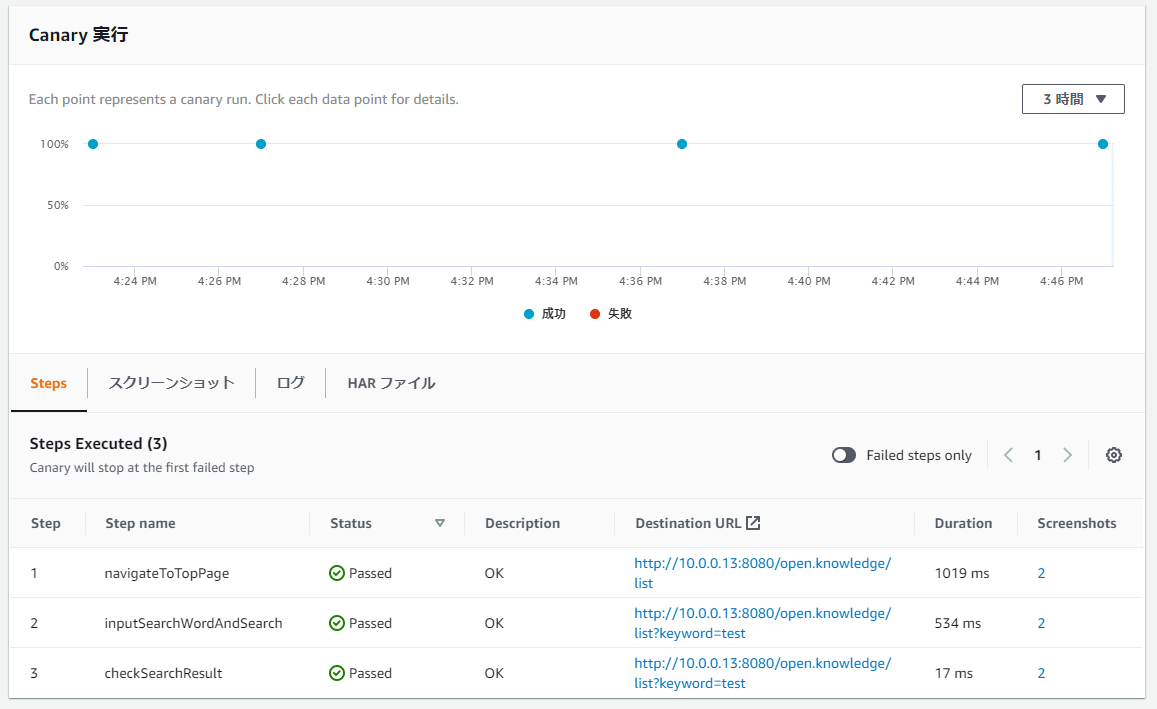Viewport: 1157px width, 709px height.
Task: Open the スクリーンショット tab
Action: [x=171, y=383]
